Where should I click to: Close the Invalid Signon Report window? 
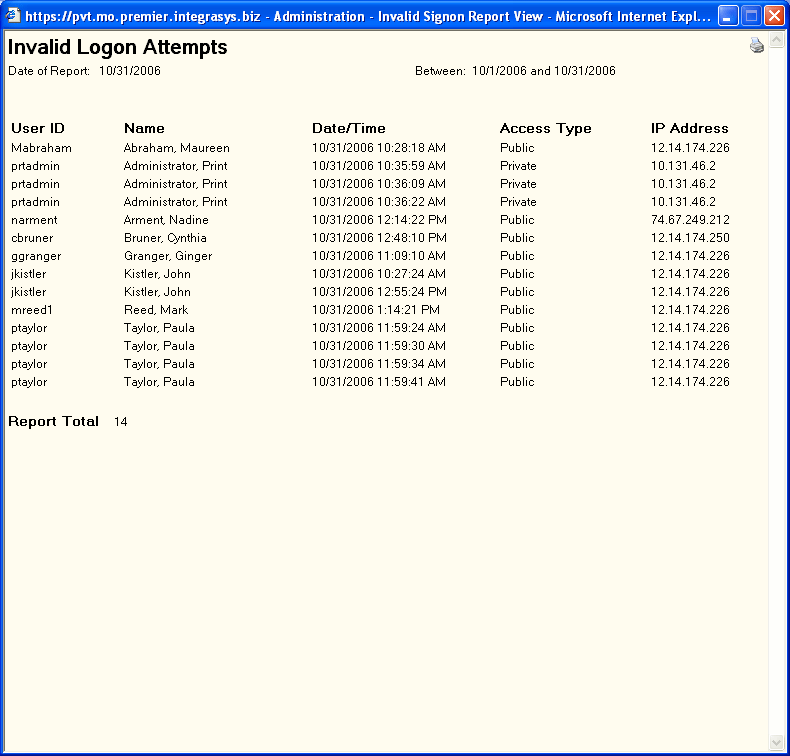tap(774, 16)
